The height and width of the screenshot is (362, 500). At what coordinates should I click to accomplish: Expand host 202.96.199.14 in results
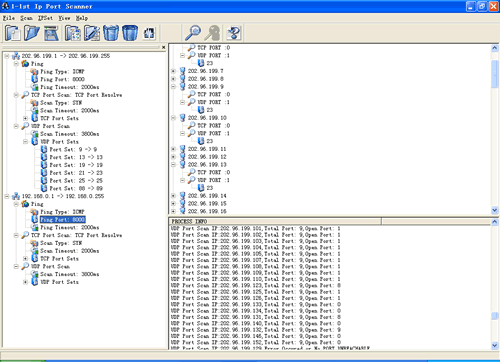173,196
